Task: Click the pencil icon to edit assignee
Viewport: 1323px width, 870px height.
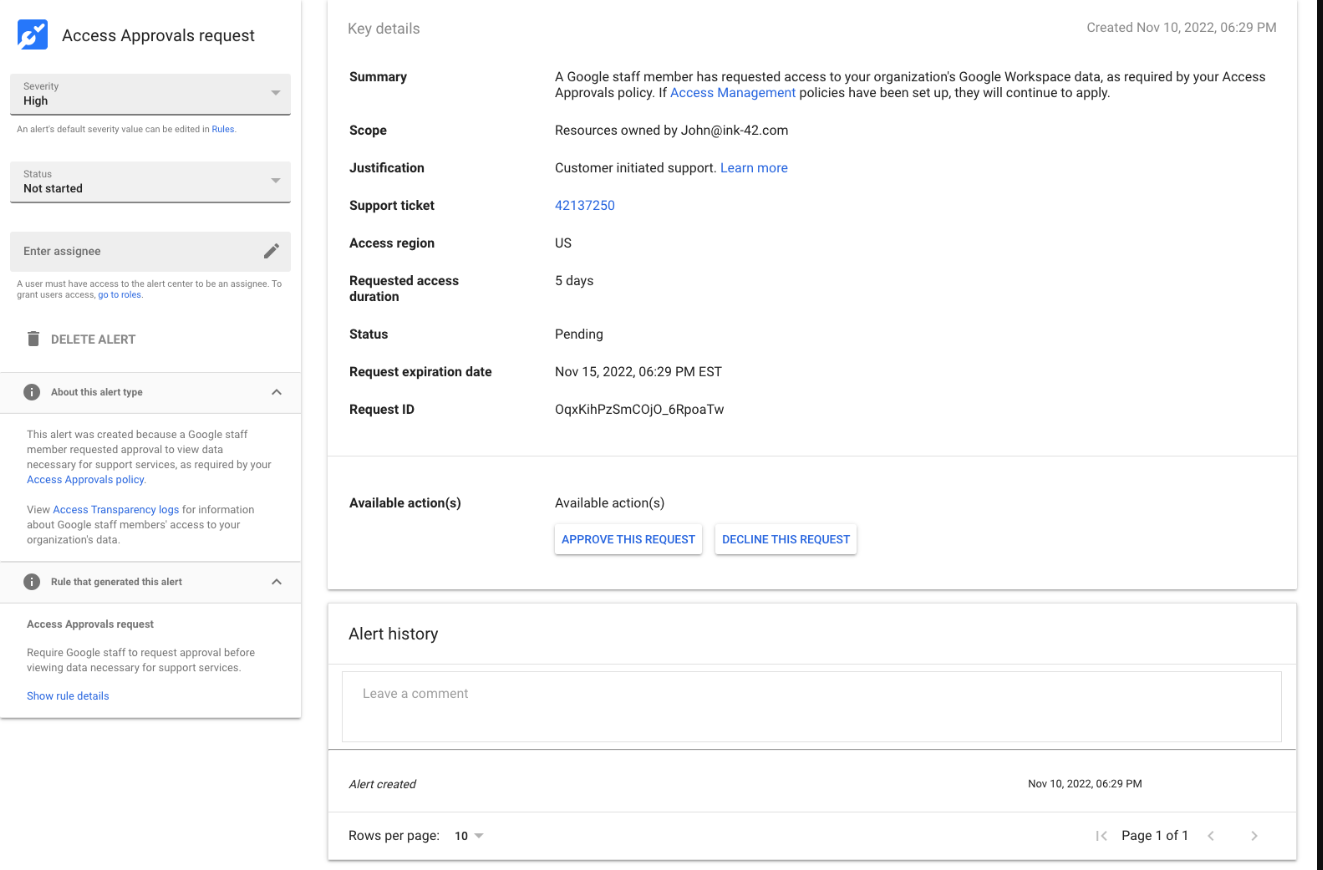Action: click(271, 251)
